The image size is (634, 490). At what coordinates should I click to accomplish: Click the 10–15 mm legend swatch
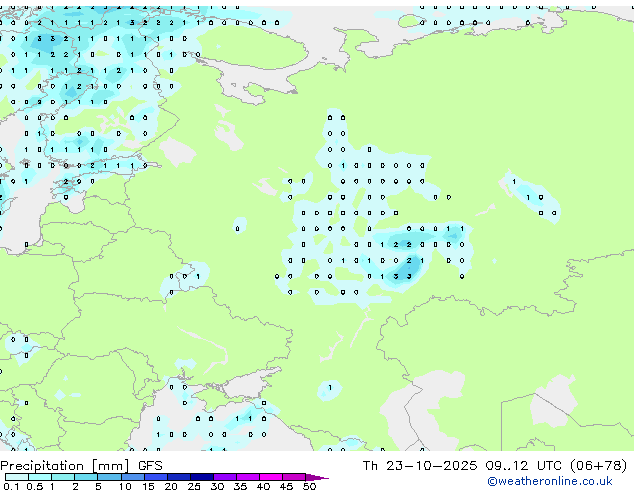coord(132,477)
